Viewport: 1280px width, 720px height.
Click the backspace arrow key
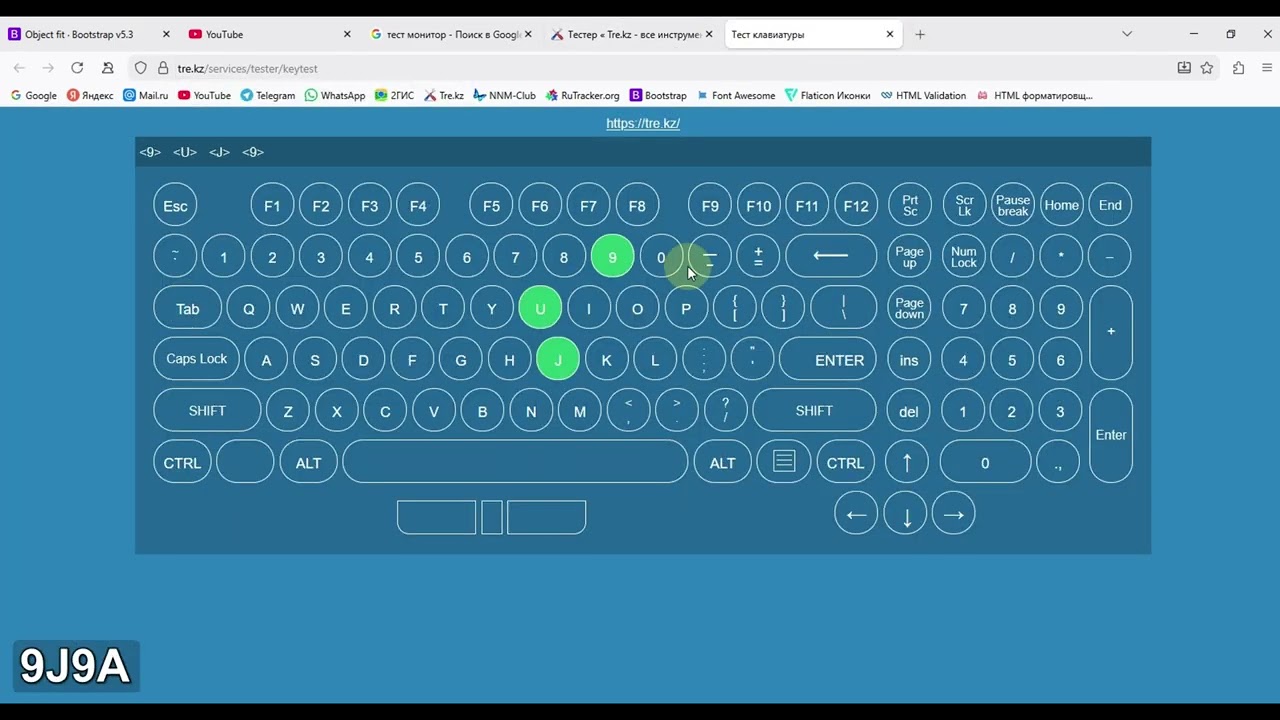tap(831, 256)
